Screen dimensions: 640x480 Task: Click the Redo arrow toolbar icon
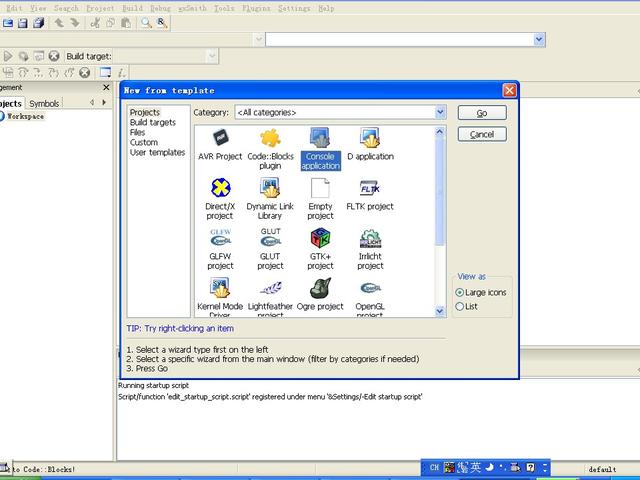[75, 23]
